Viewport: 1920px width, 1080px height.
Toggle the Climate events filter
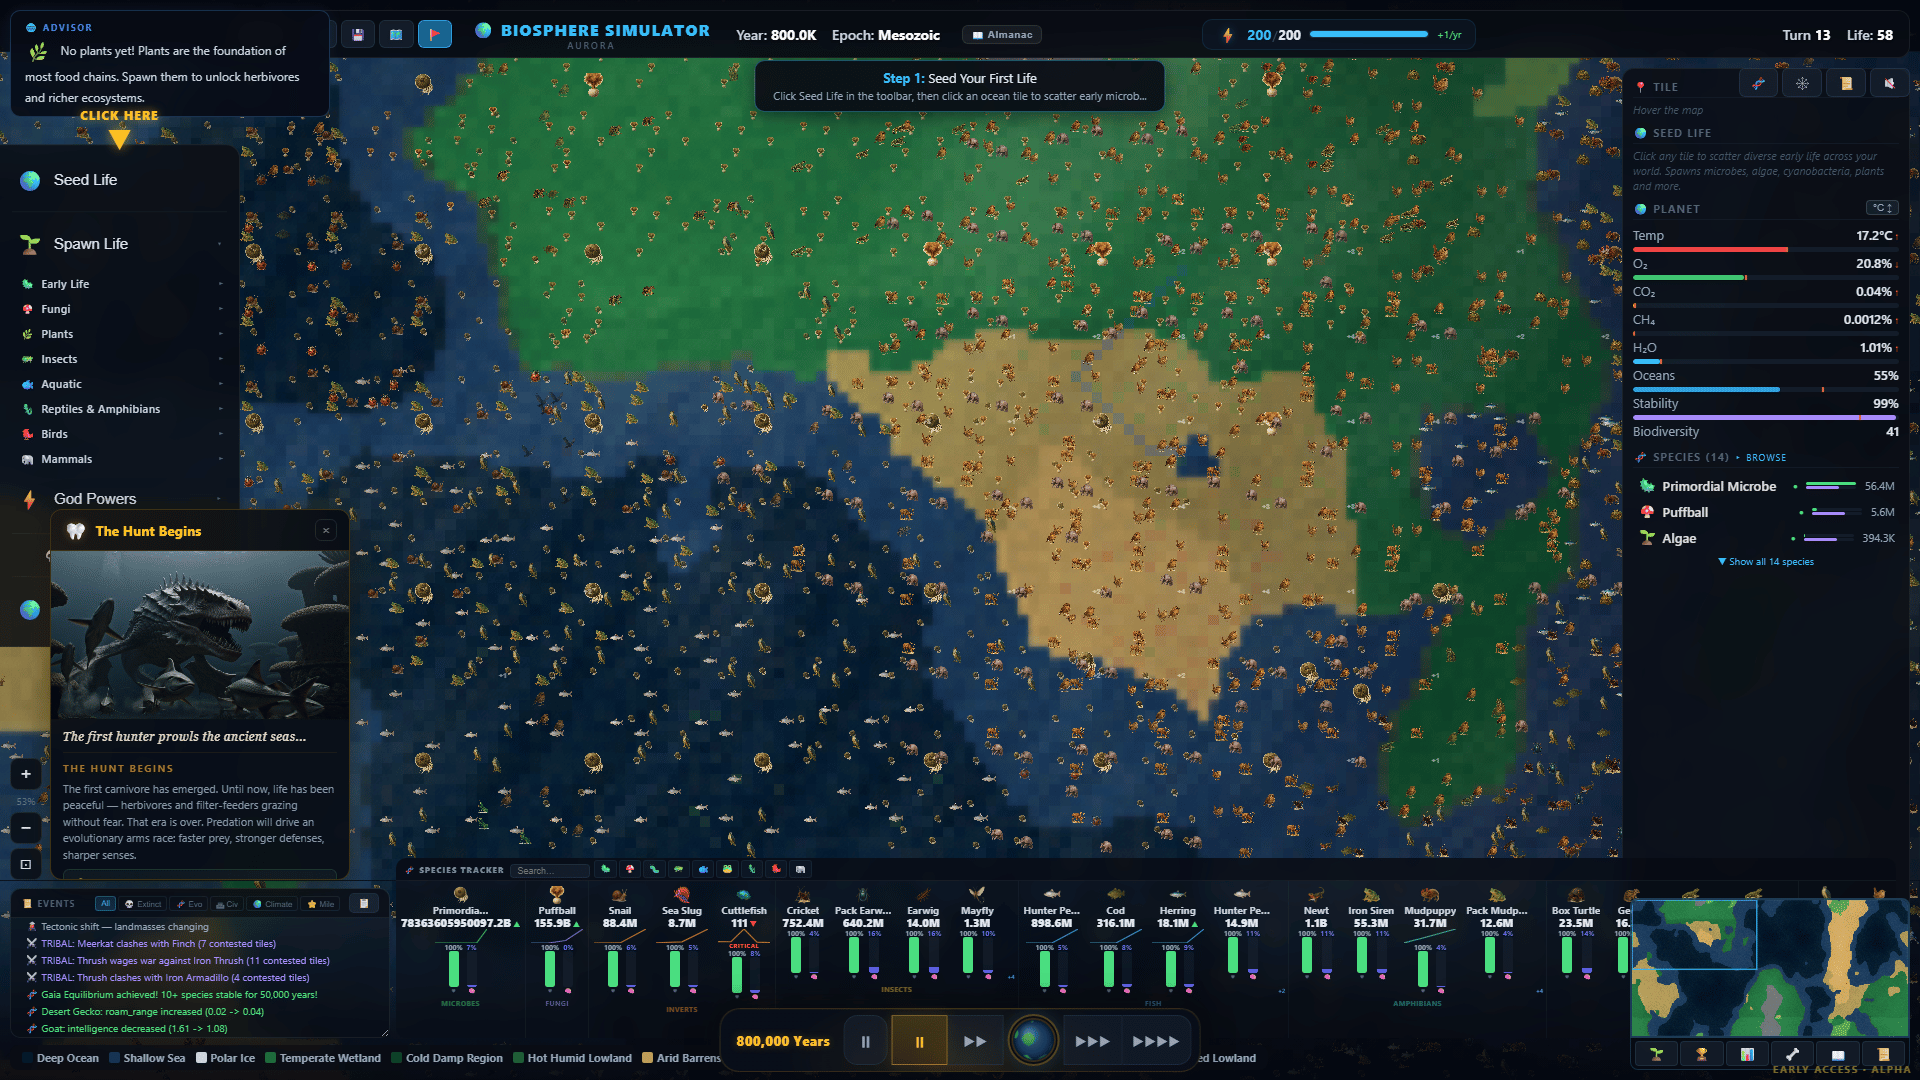(273, 904)
